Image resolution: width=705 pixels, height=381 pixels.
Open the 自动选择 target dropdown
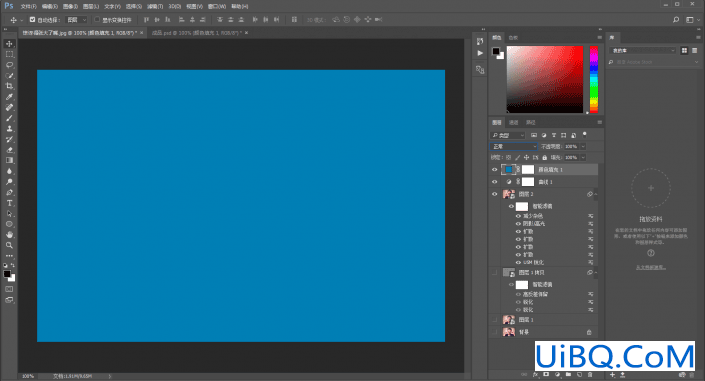click(76, 20)
